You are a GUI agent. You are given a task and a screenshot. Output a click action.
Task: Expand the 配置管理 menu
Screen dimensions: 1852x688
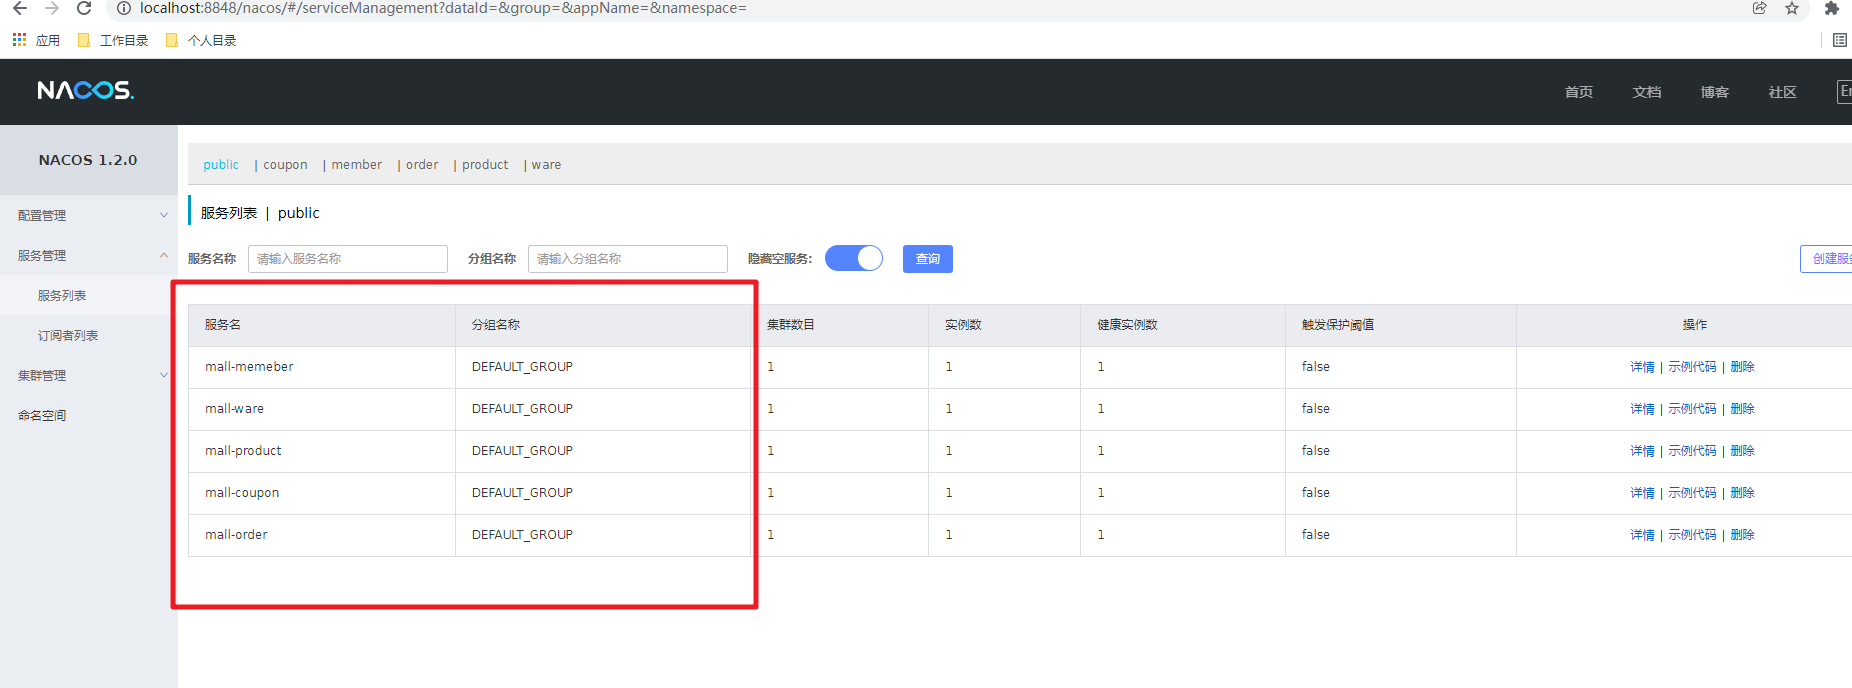[x=89, y=215]
